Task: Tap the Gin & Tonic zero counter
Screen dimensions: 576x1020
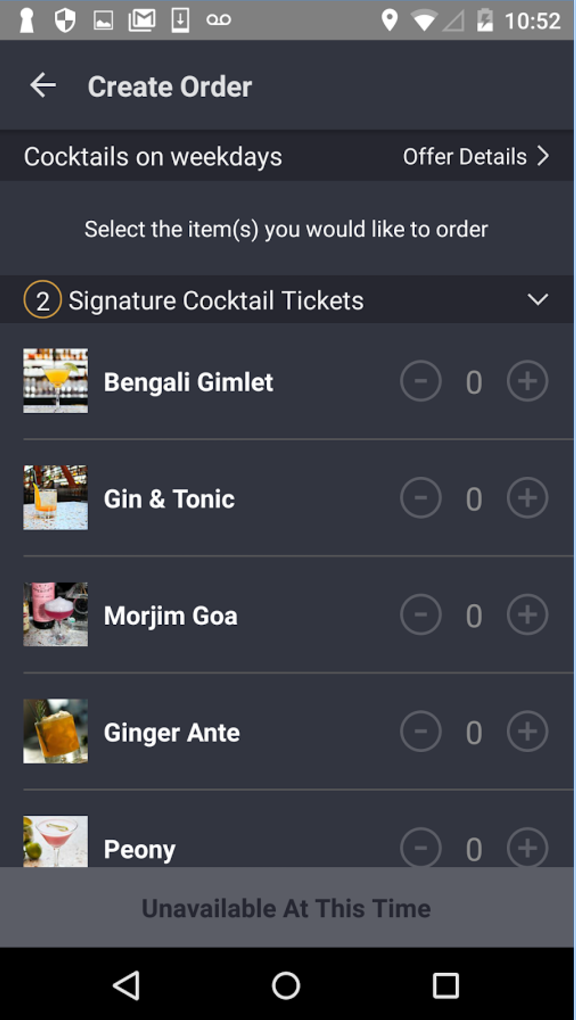Action: [x=473, y=497]
